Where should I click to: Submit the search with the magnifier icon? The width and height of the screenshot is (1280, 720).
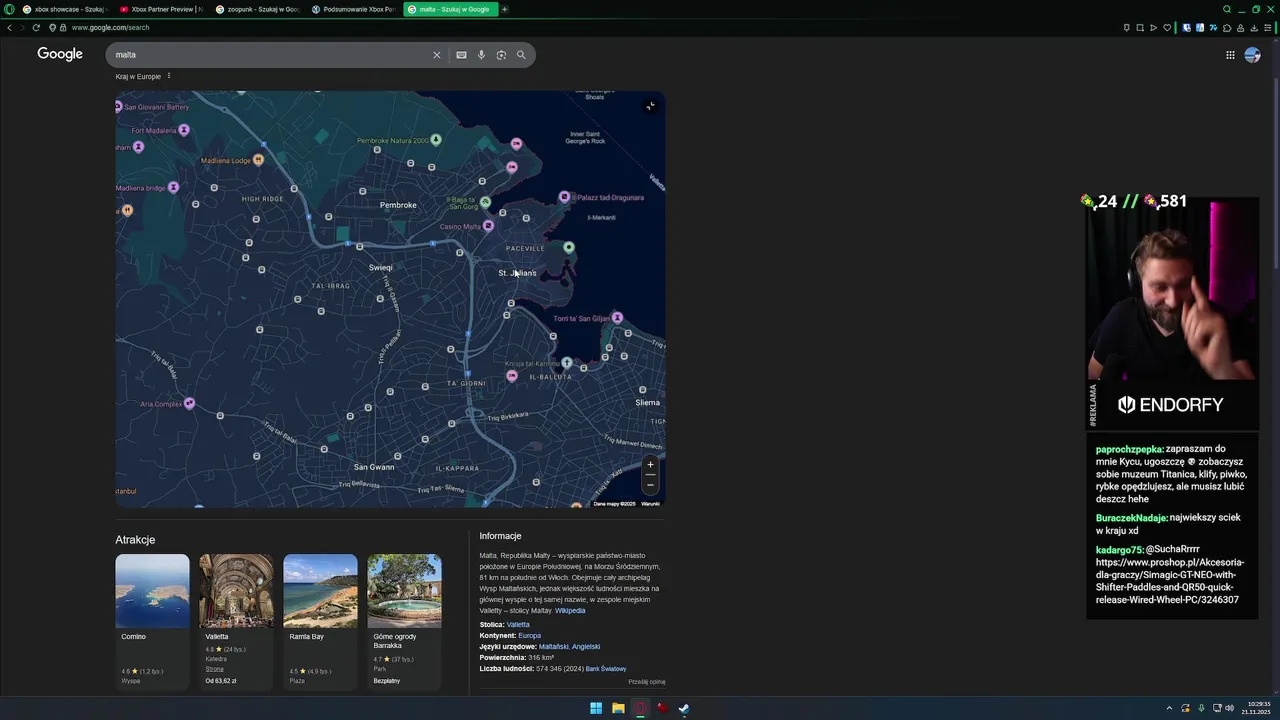coord(521,55)
